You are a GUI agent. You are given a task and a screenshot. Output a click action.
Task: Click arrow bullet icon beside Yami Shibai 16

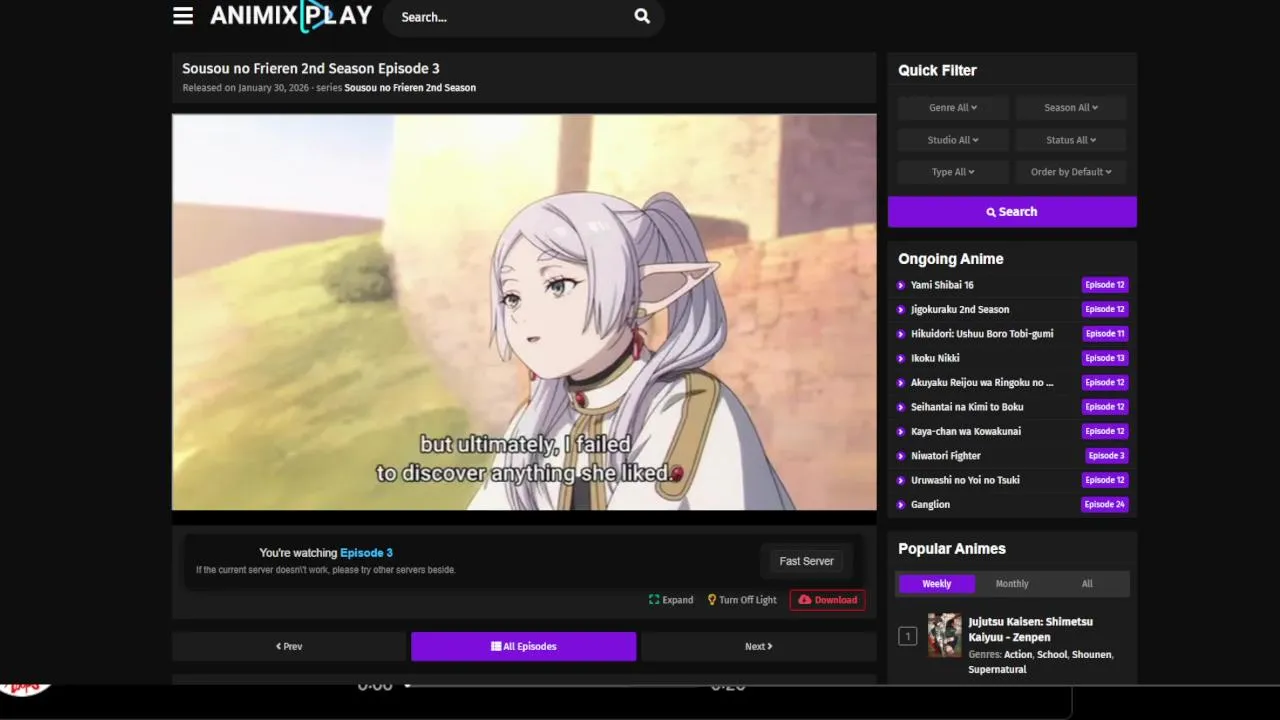click(901, 285)
